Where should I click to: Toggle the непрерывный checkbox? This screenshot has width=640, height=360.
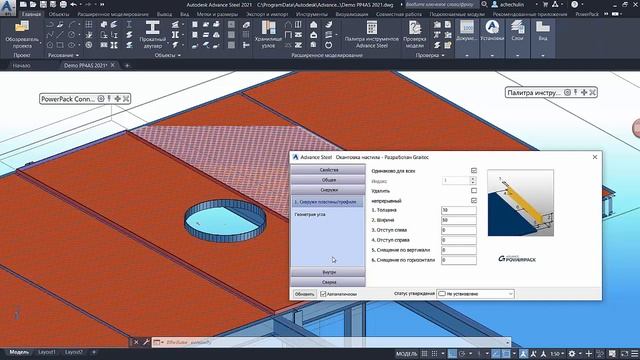pyautogui.click(x=473, y=200)
